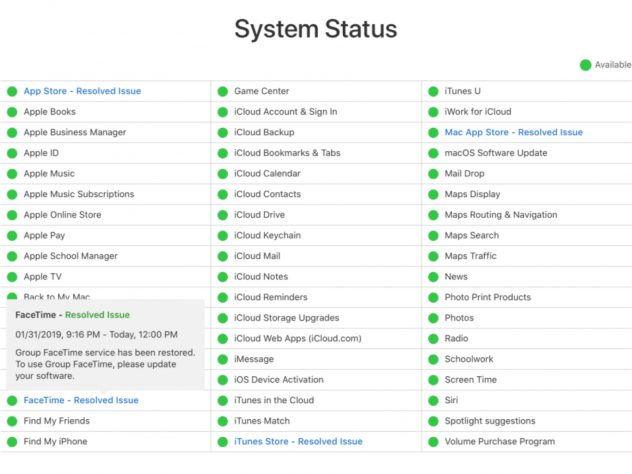Select the Maps Routing & Navigation entry
Viewport: 632px width, 474px height.
click(500, 215)
